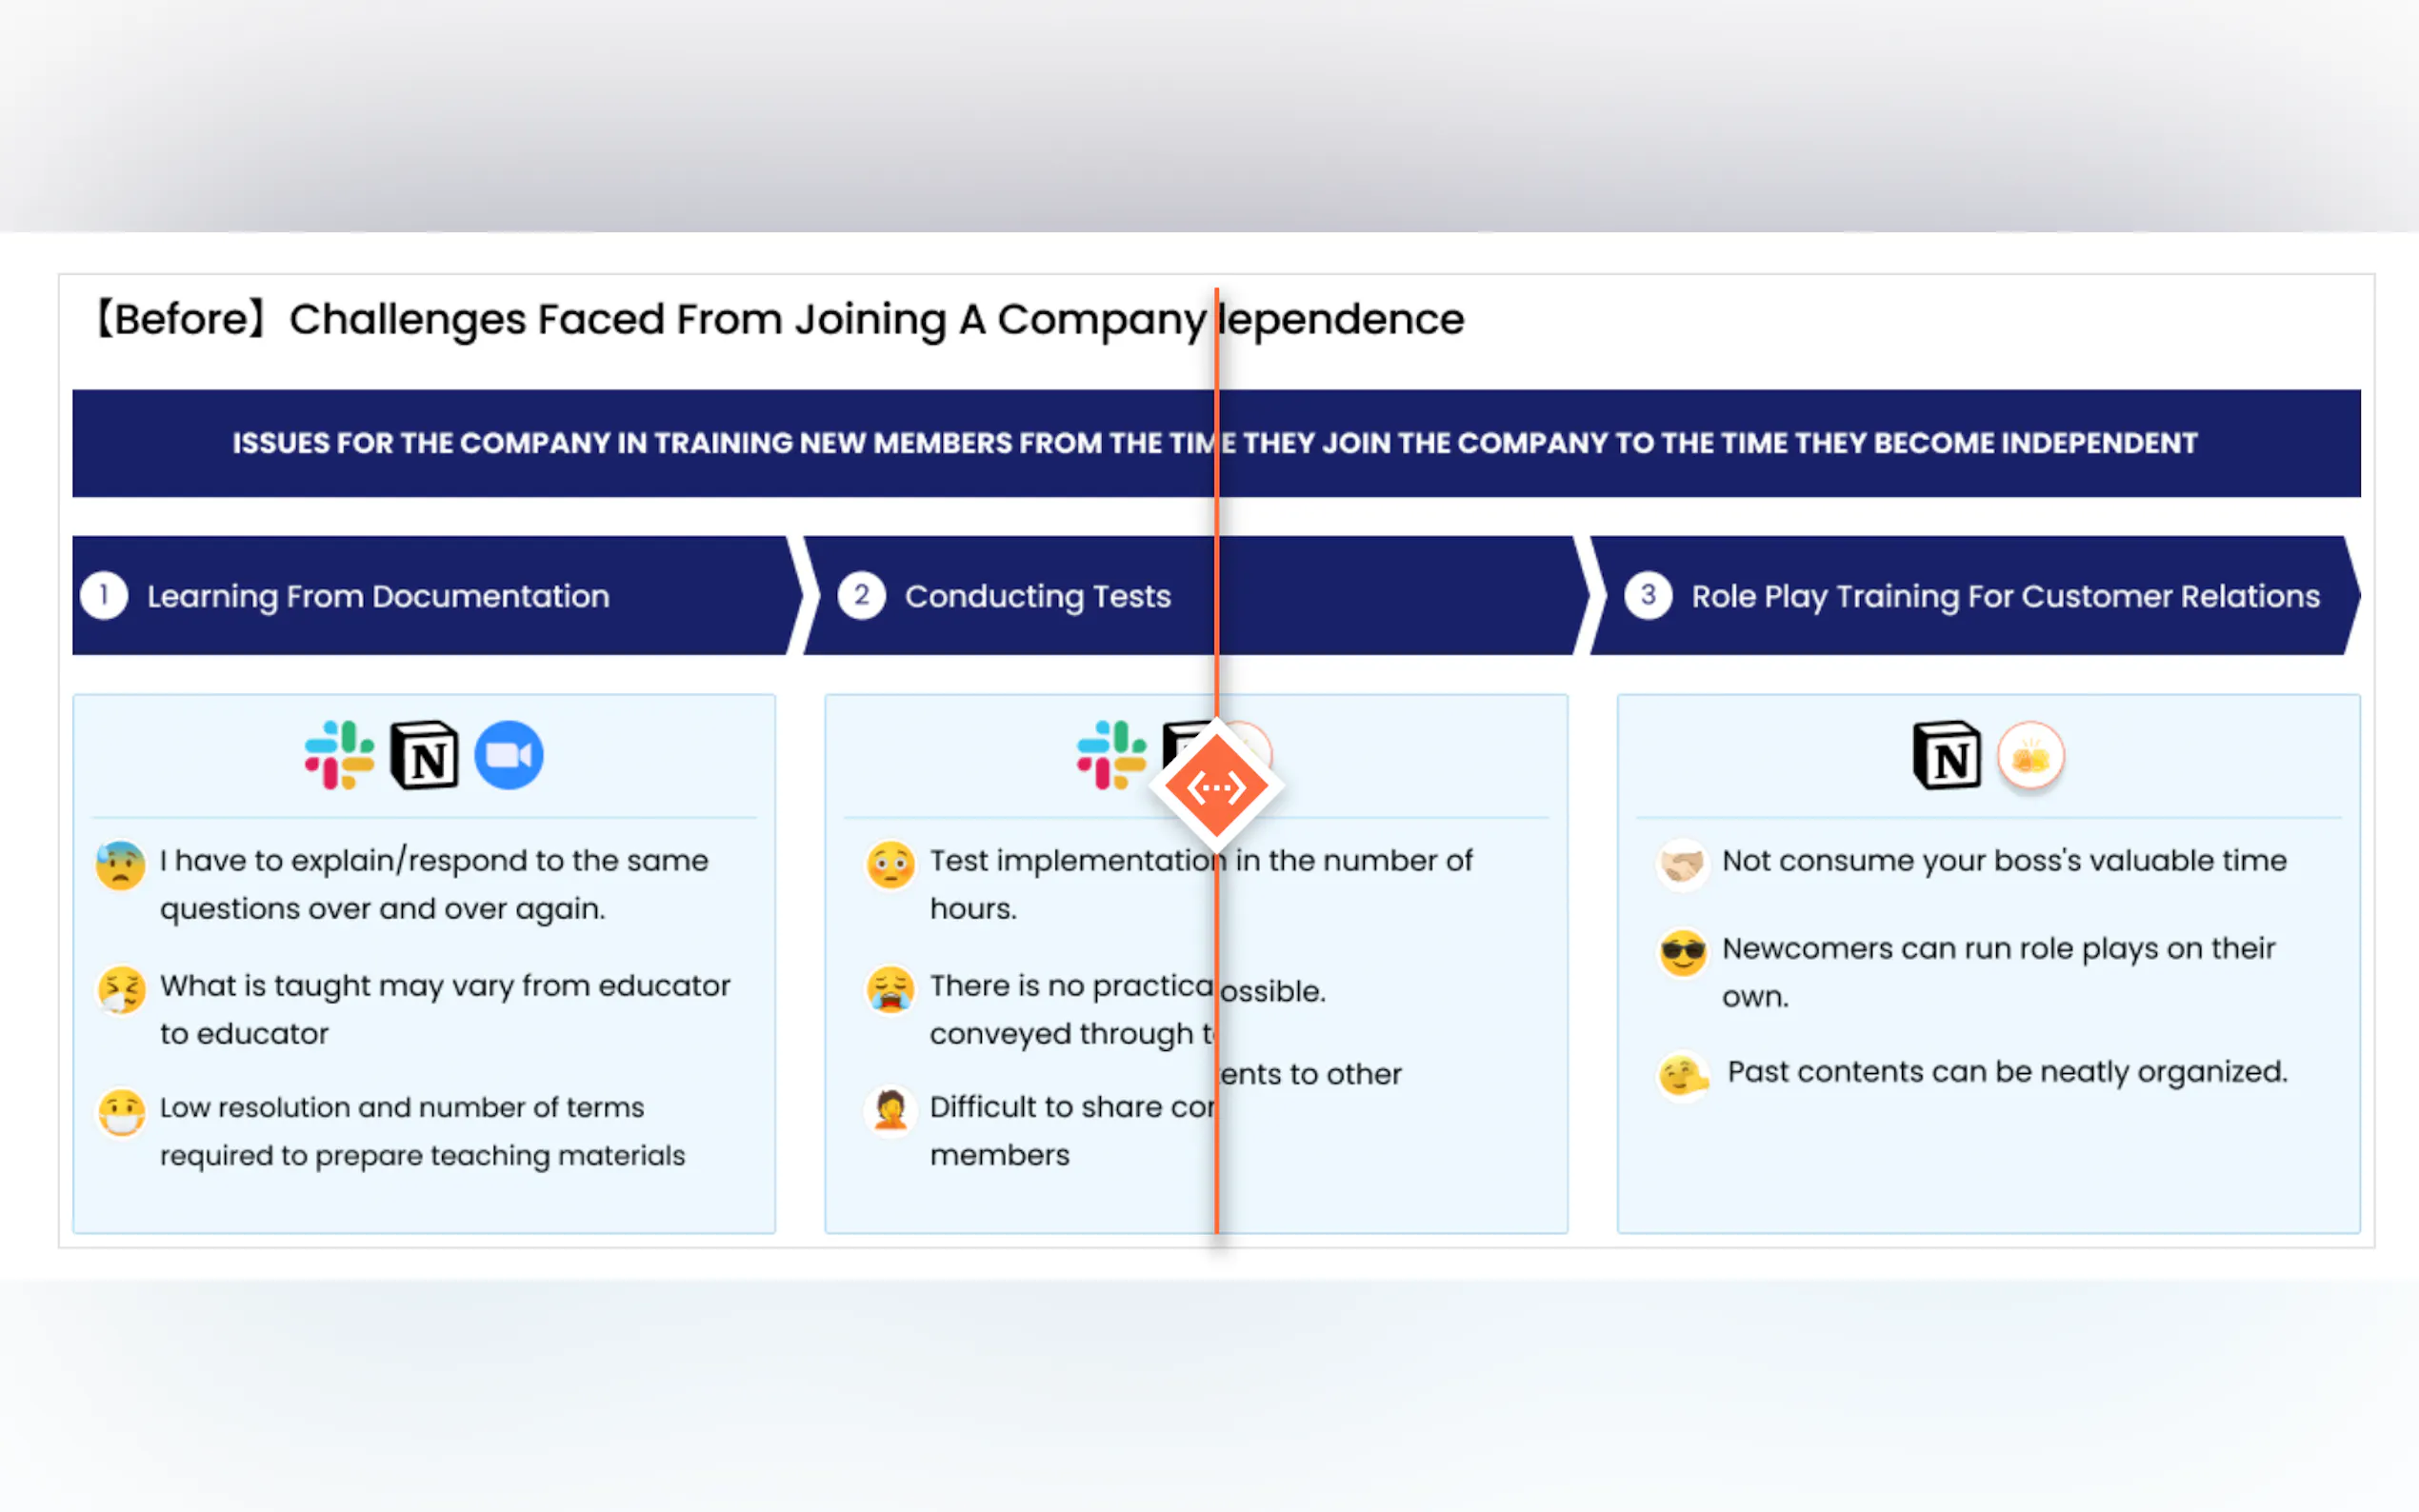This screenshot has height=1512, width=2419.
Task: Click the step number 1 circle
Action: (x=104, y=596)
